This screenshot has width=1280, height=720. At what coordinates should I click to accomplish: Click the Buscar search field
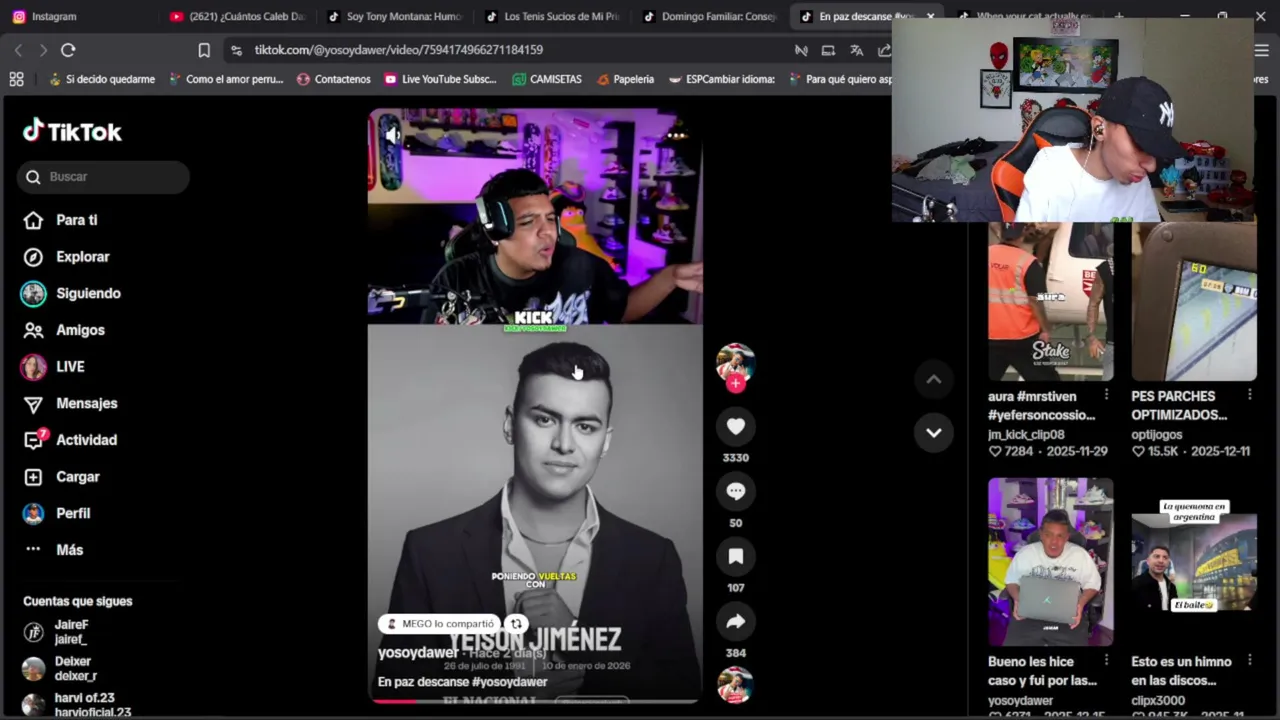pos(103,177)
